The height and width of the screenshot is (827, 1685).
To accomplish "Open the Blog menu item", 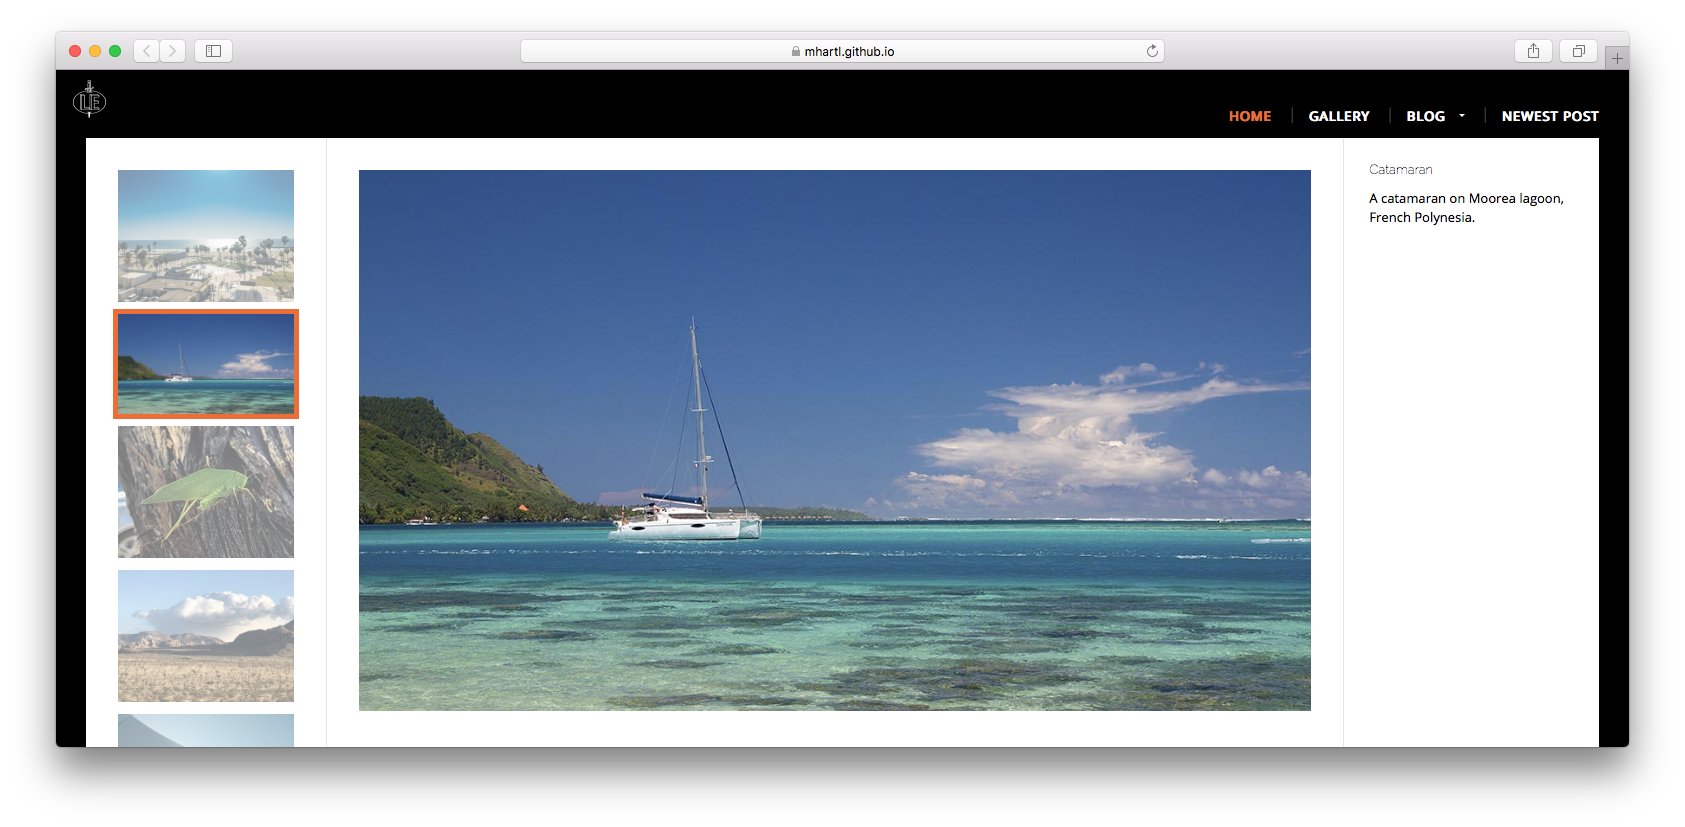I will [1425, 116].
